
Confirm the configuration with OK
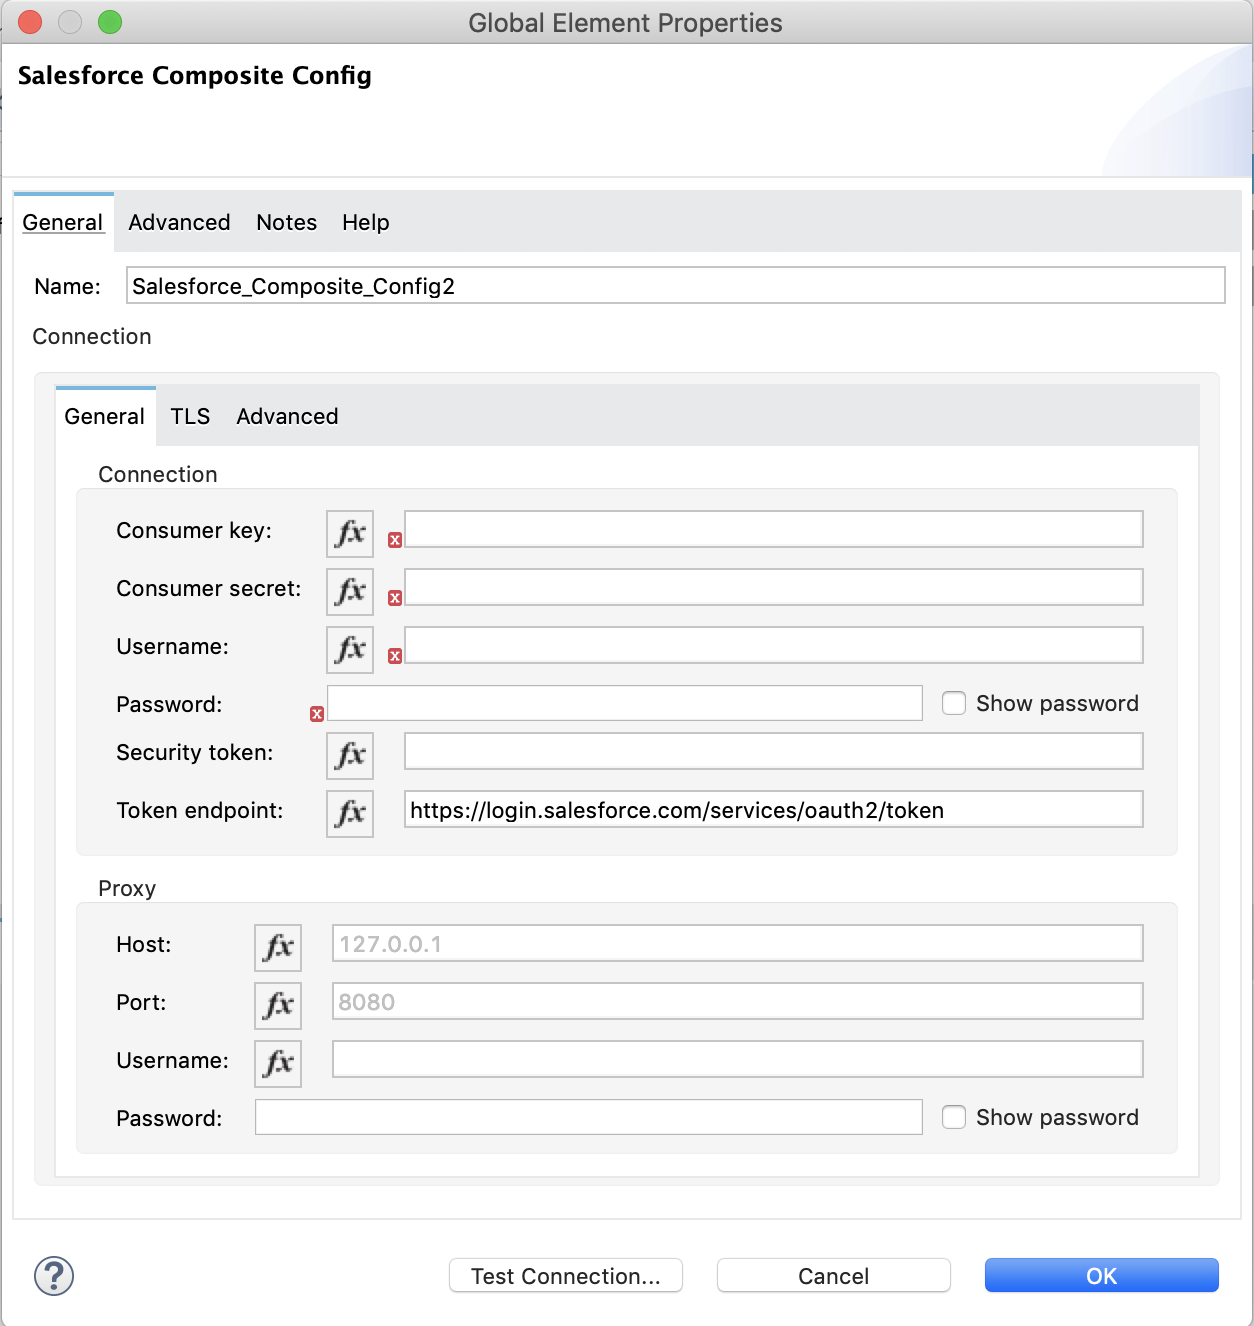pos(1101,1276)
